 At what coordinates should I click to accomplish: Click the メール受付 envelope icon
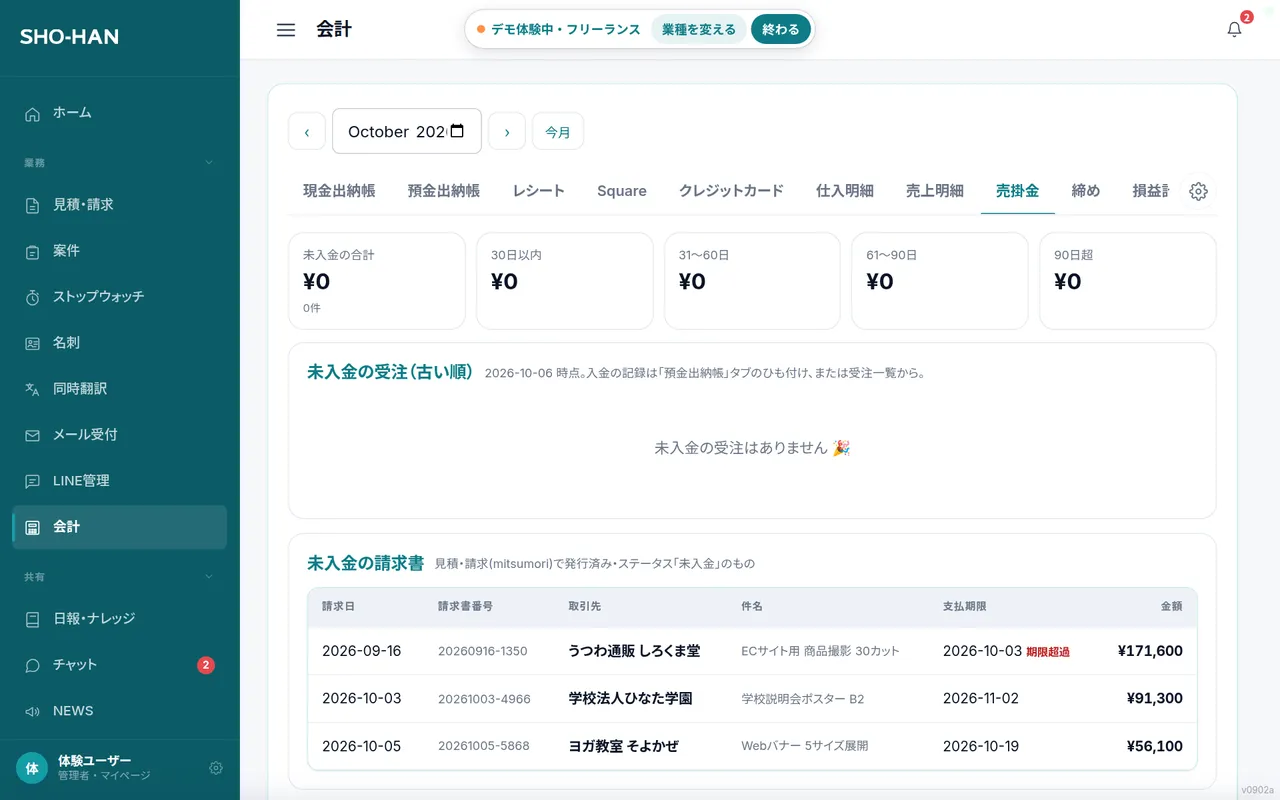pyautogui.click(x=33, y=436)
